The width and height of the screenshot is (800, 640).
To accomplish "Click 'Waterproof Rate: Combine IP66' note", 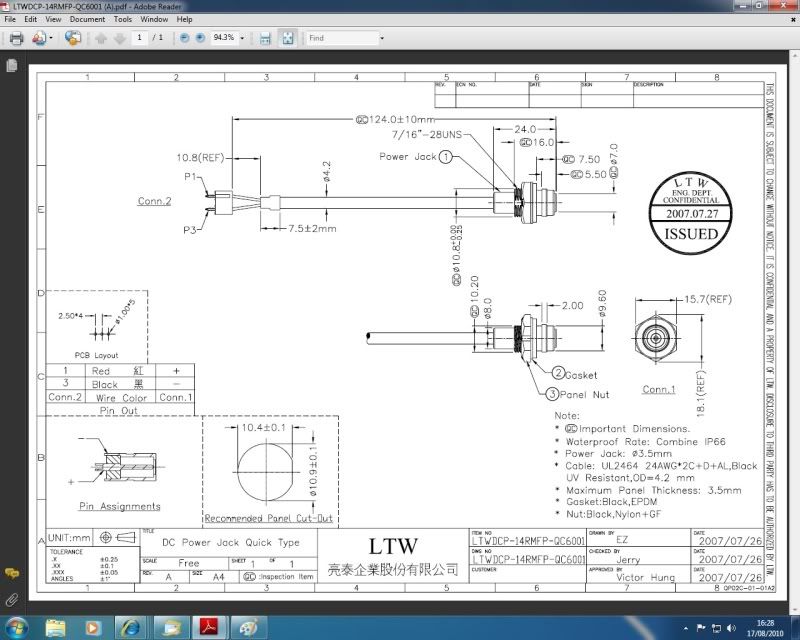I will (645, 441).
